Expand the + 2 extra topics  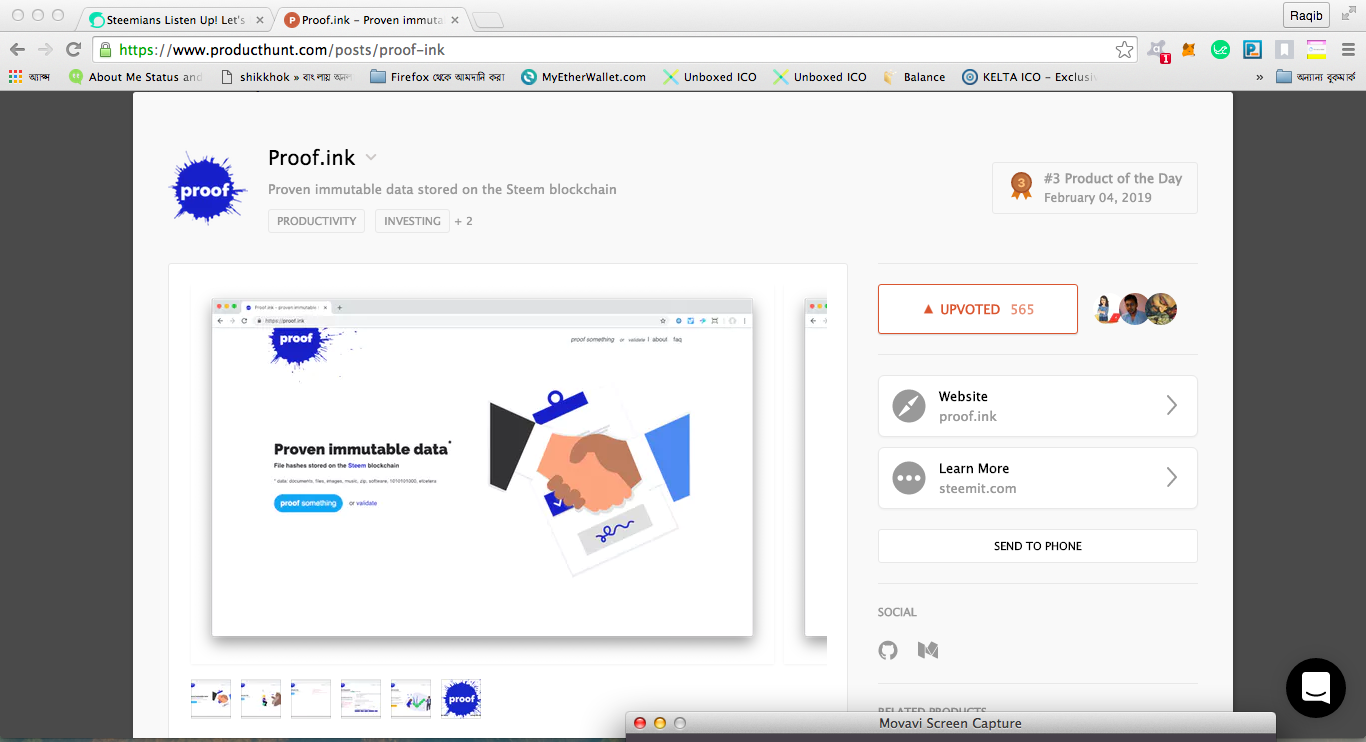point(463,221)
